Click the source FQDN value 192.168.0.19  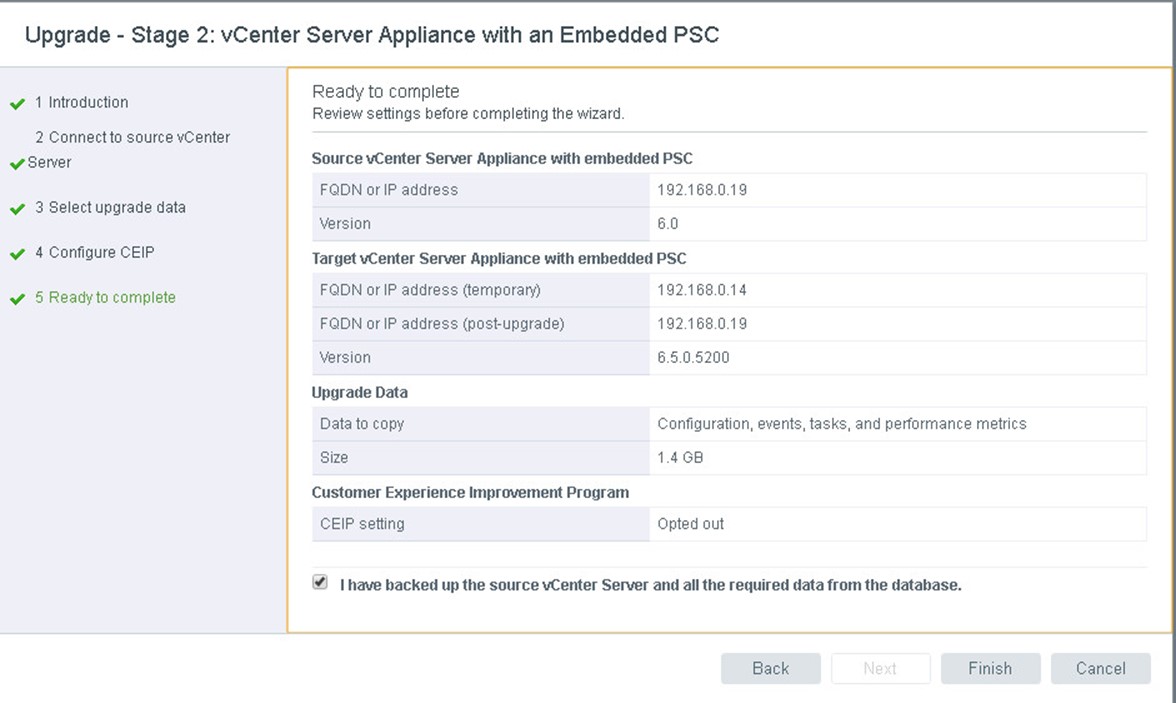(x=702, y=190)
